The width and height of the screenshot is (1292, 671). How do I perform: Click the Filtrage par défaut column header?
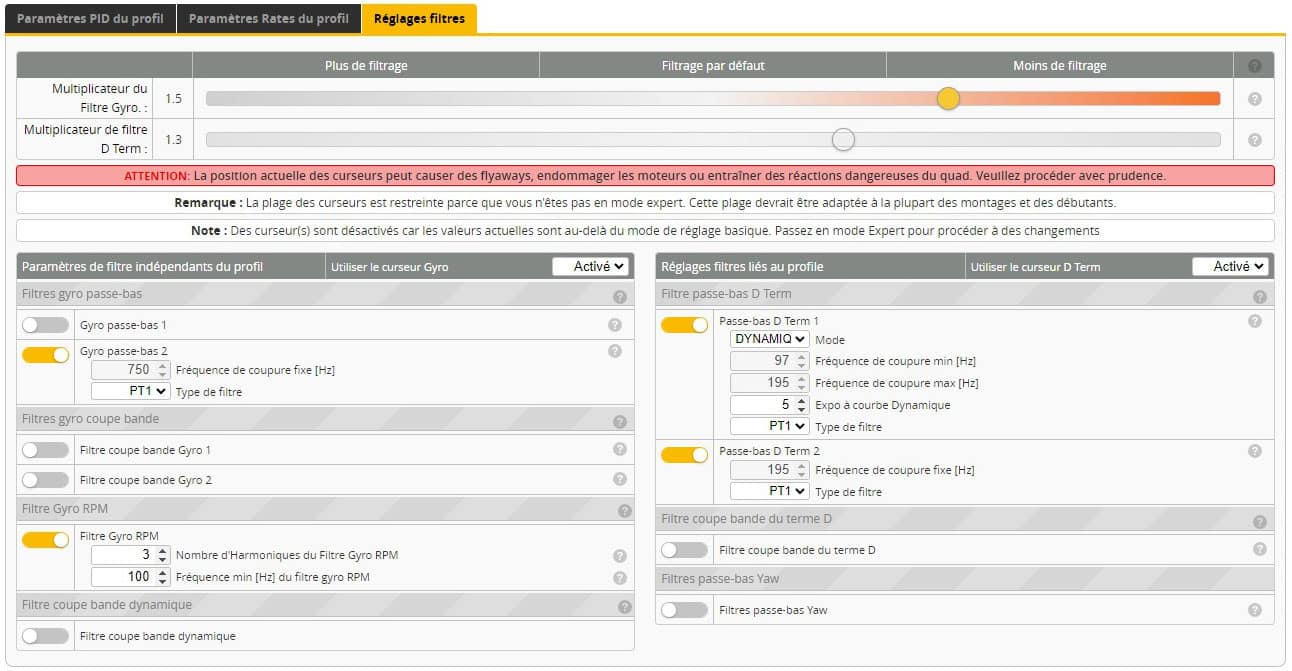pos(713,66)
